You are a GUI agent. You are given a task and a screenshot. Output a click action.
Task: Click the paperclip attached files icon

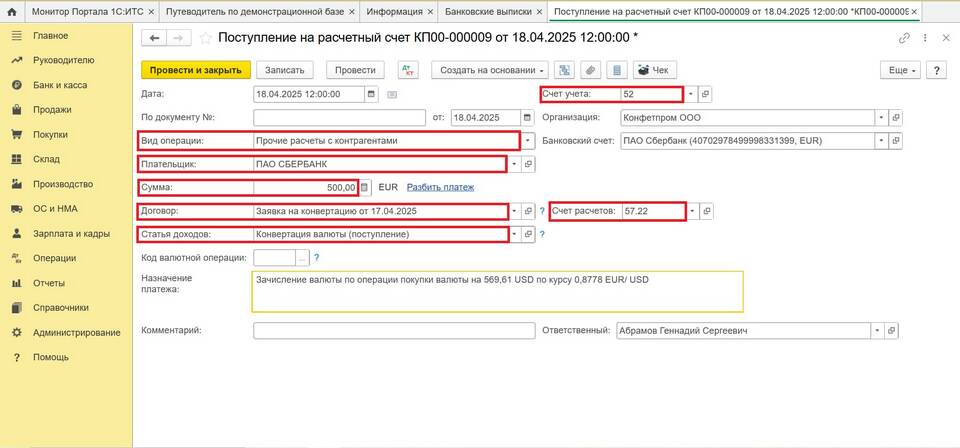tap(591, 71)
